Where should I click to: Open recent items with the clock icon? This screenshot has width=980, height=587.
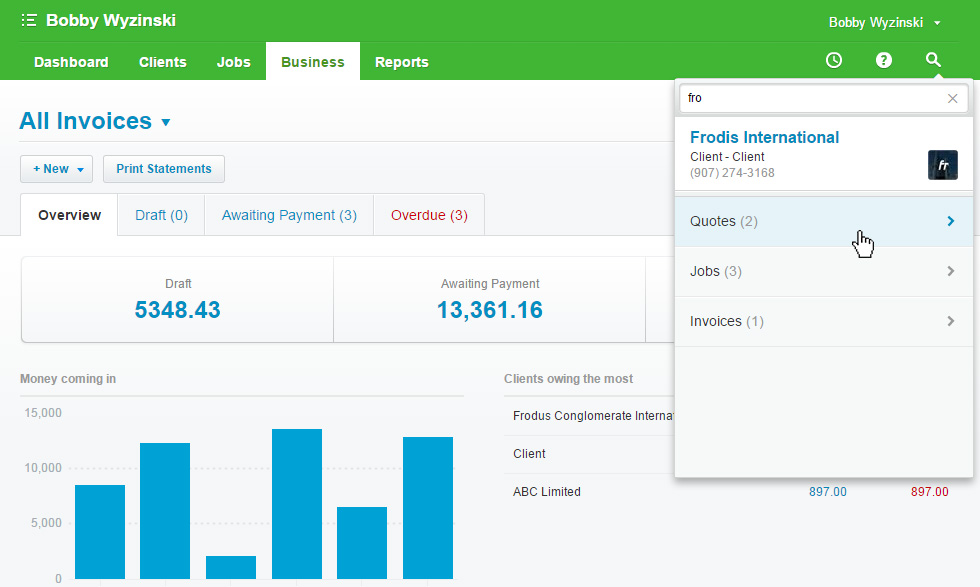click(x=833, y=60)
